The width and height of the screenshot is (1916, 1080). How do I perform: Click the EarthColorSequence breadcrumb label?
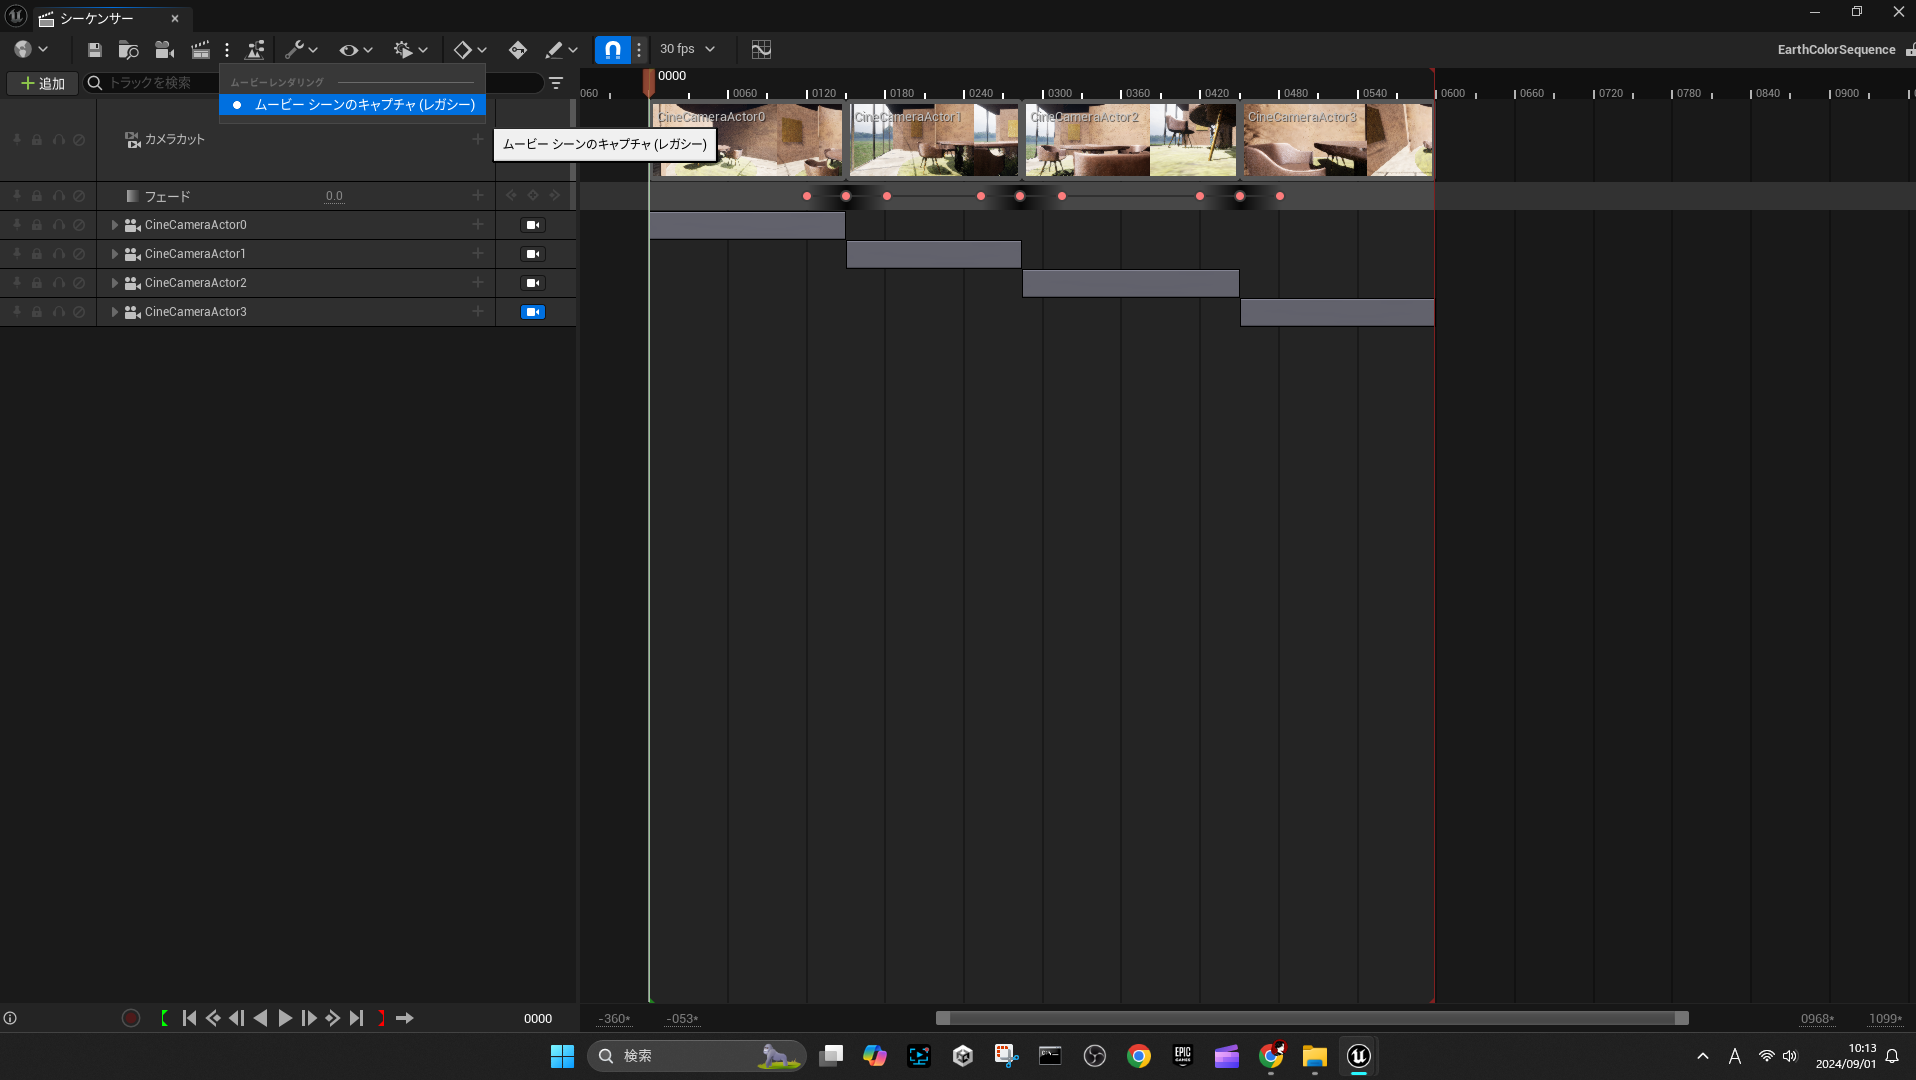(1836, 50)
